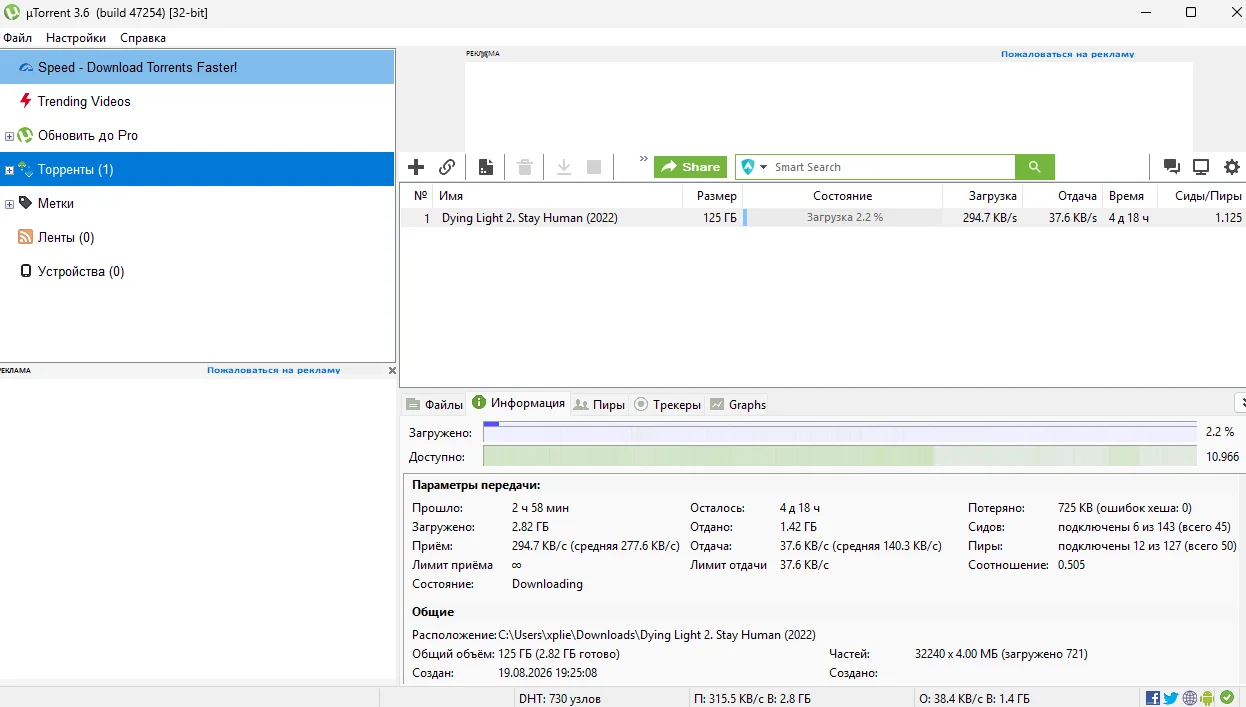The image size is (1246, 707).
Task: Click the Remove Torrent trash icon
Action: click(524, 167)
